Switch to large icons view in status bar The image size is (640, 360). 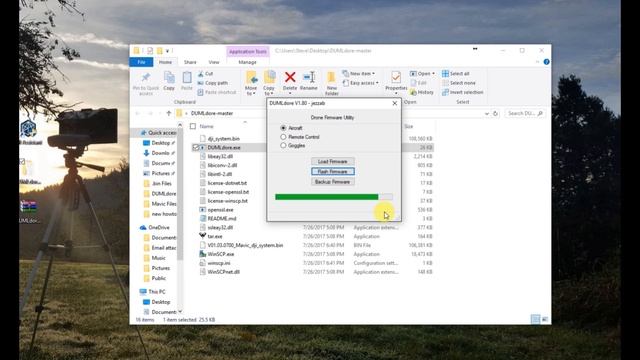544,319
